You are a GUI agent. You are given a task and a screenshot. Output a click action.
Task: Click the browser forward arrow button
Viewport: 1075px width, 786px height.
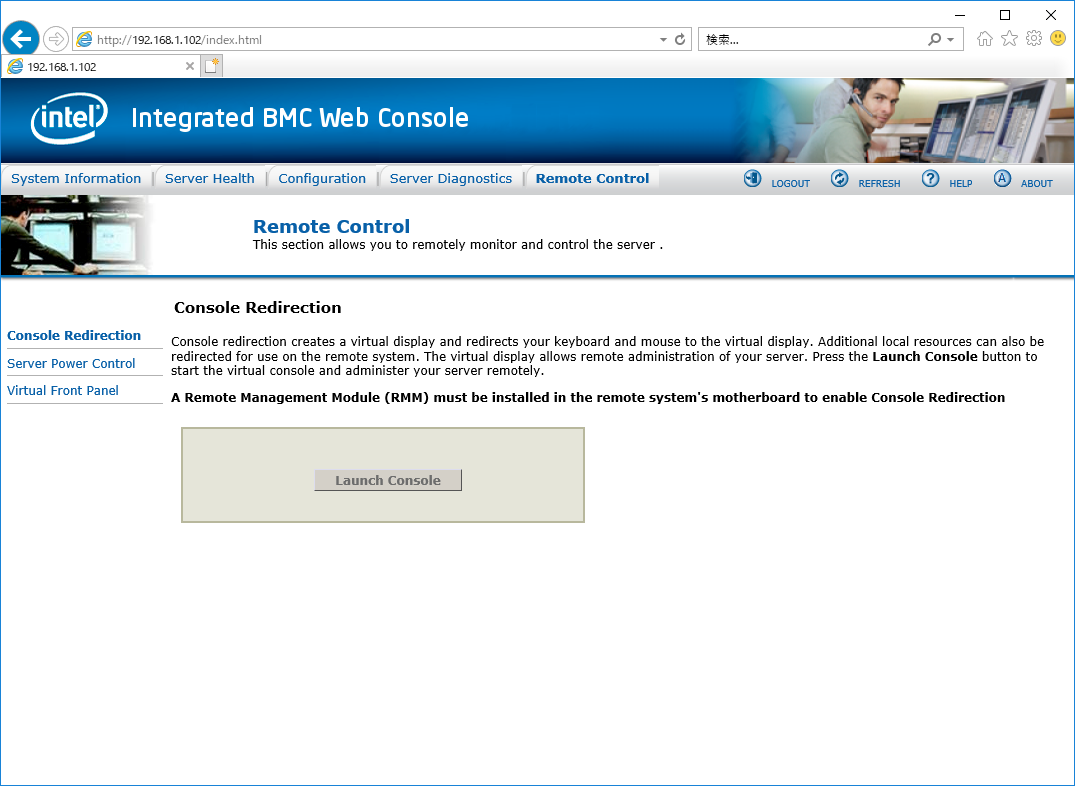click(56, 39)
